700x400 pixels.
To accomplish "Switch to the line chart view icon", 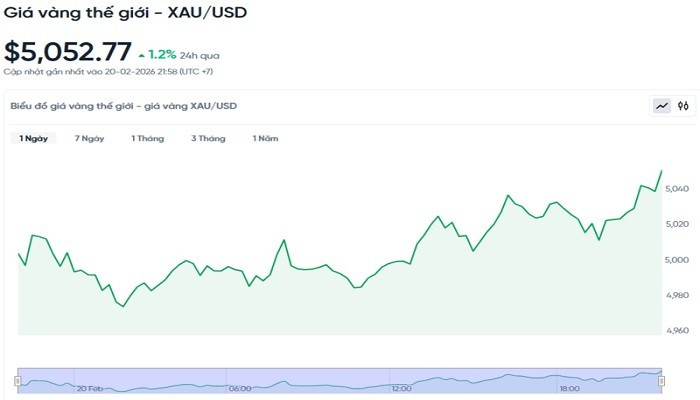I will [662, 105].
